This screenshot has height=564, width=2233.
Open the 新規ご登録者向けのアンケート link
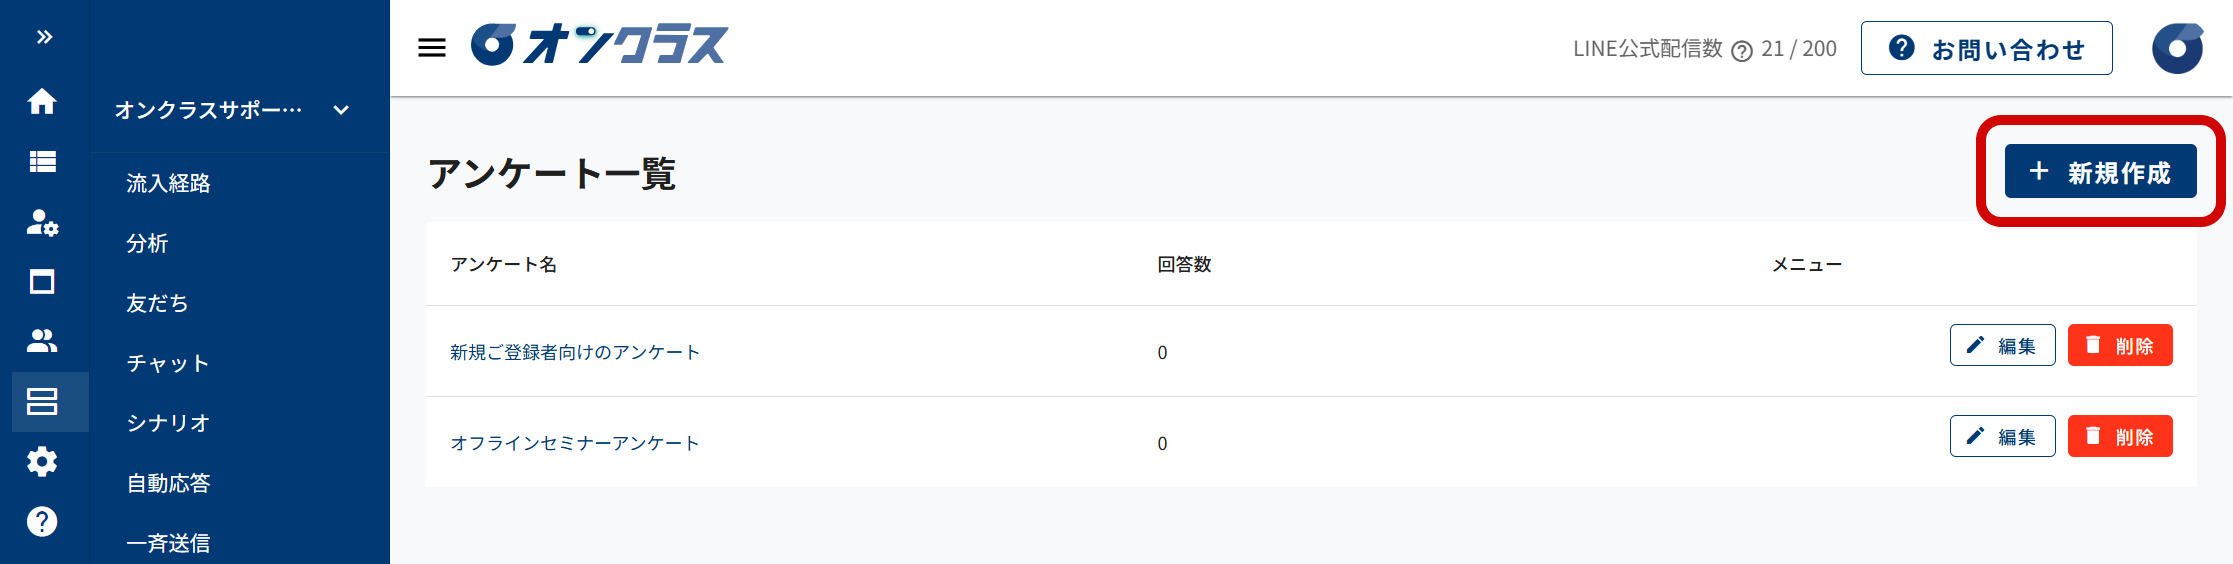575,352
